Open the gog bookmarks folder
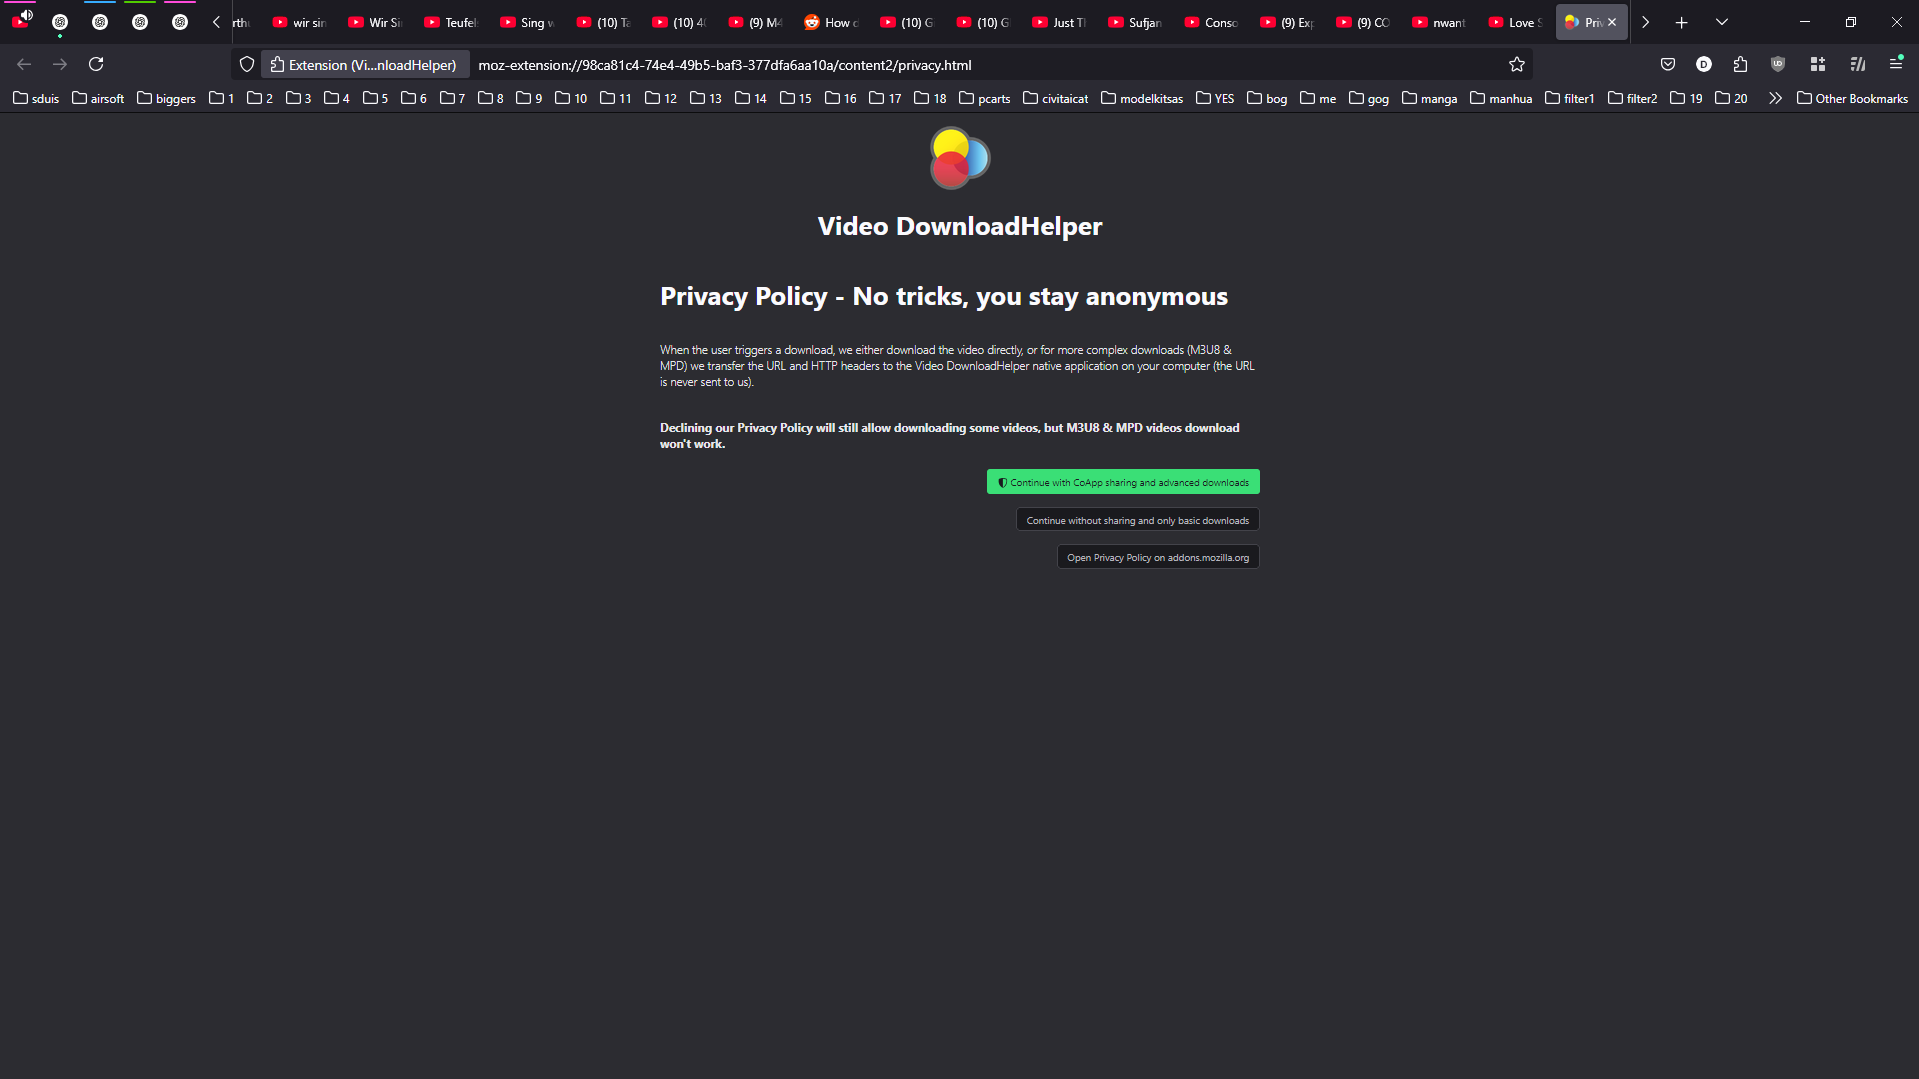The width and height of the screenshot is (1919, 1079). pos(1369,98)
